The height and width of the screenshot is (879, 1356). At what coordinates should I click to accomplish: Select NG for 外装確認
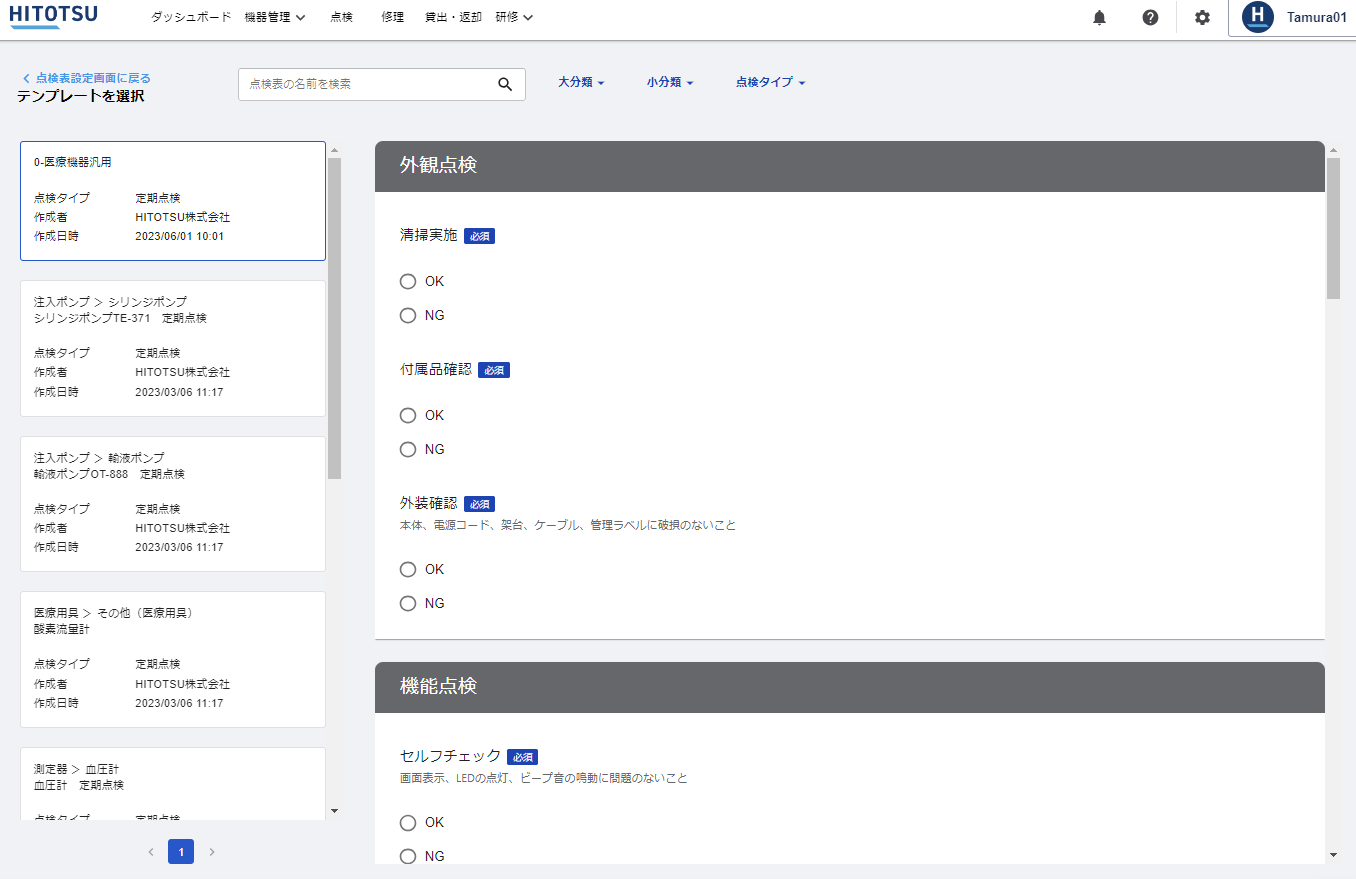click(408, 603)
